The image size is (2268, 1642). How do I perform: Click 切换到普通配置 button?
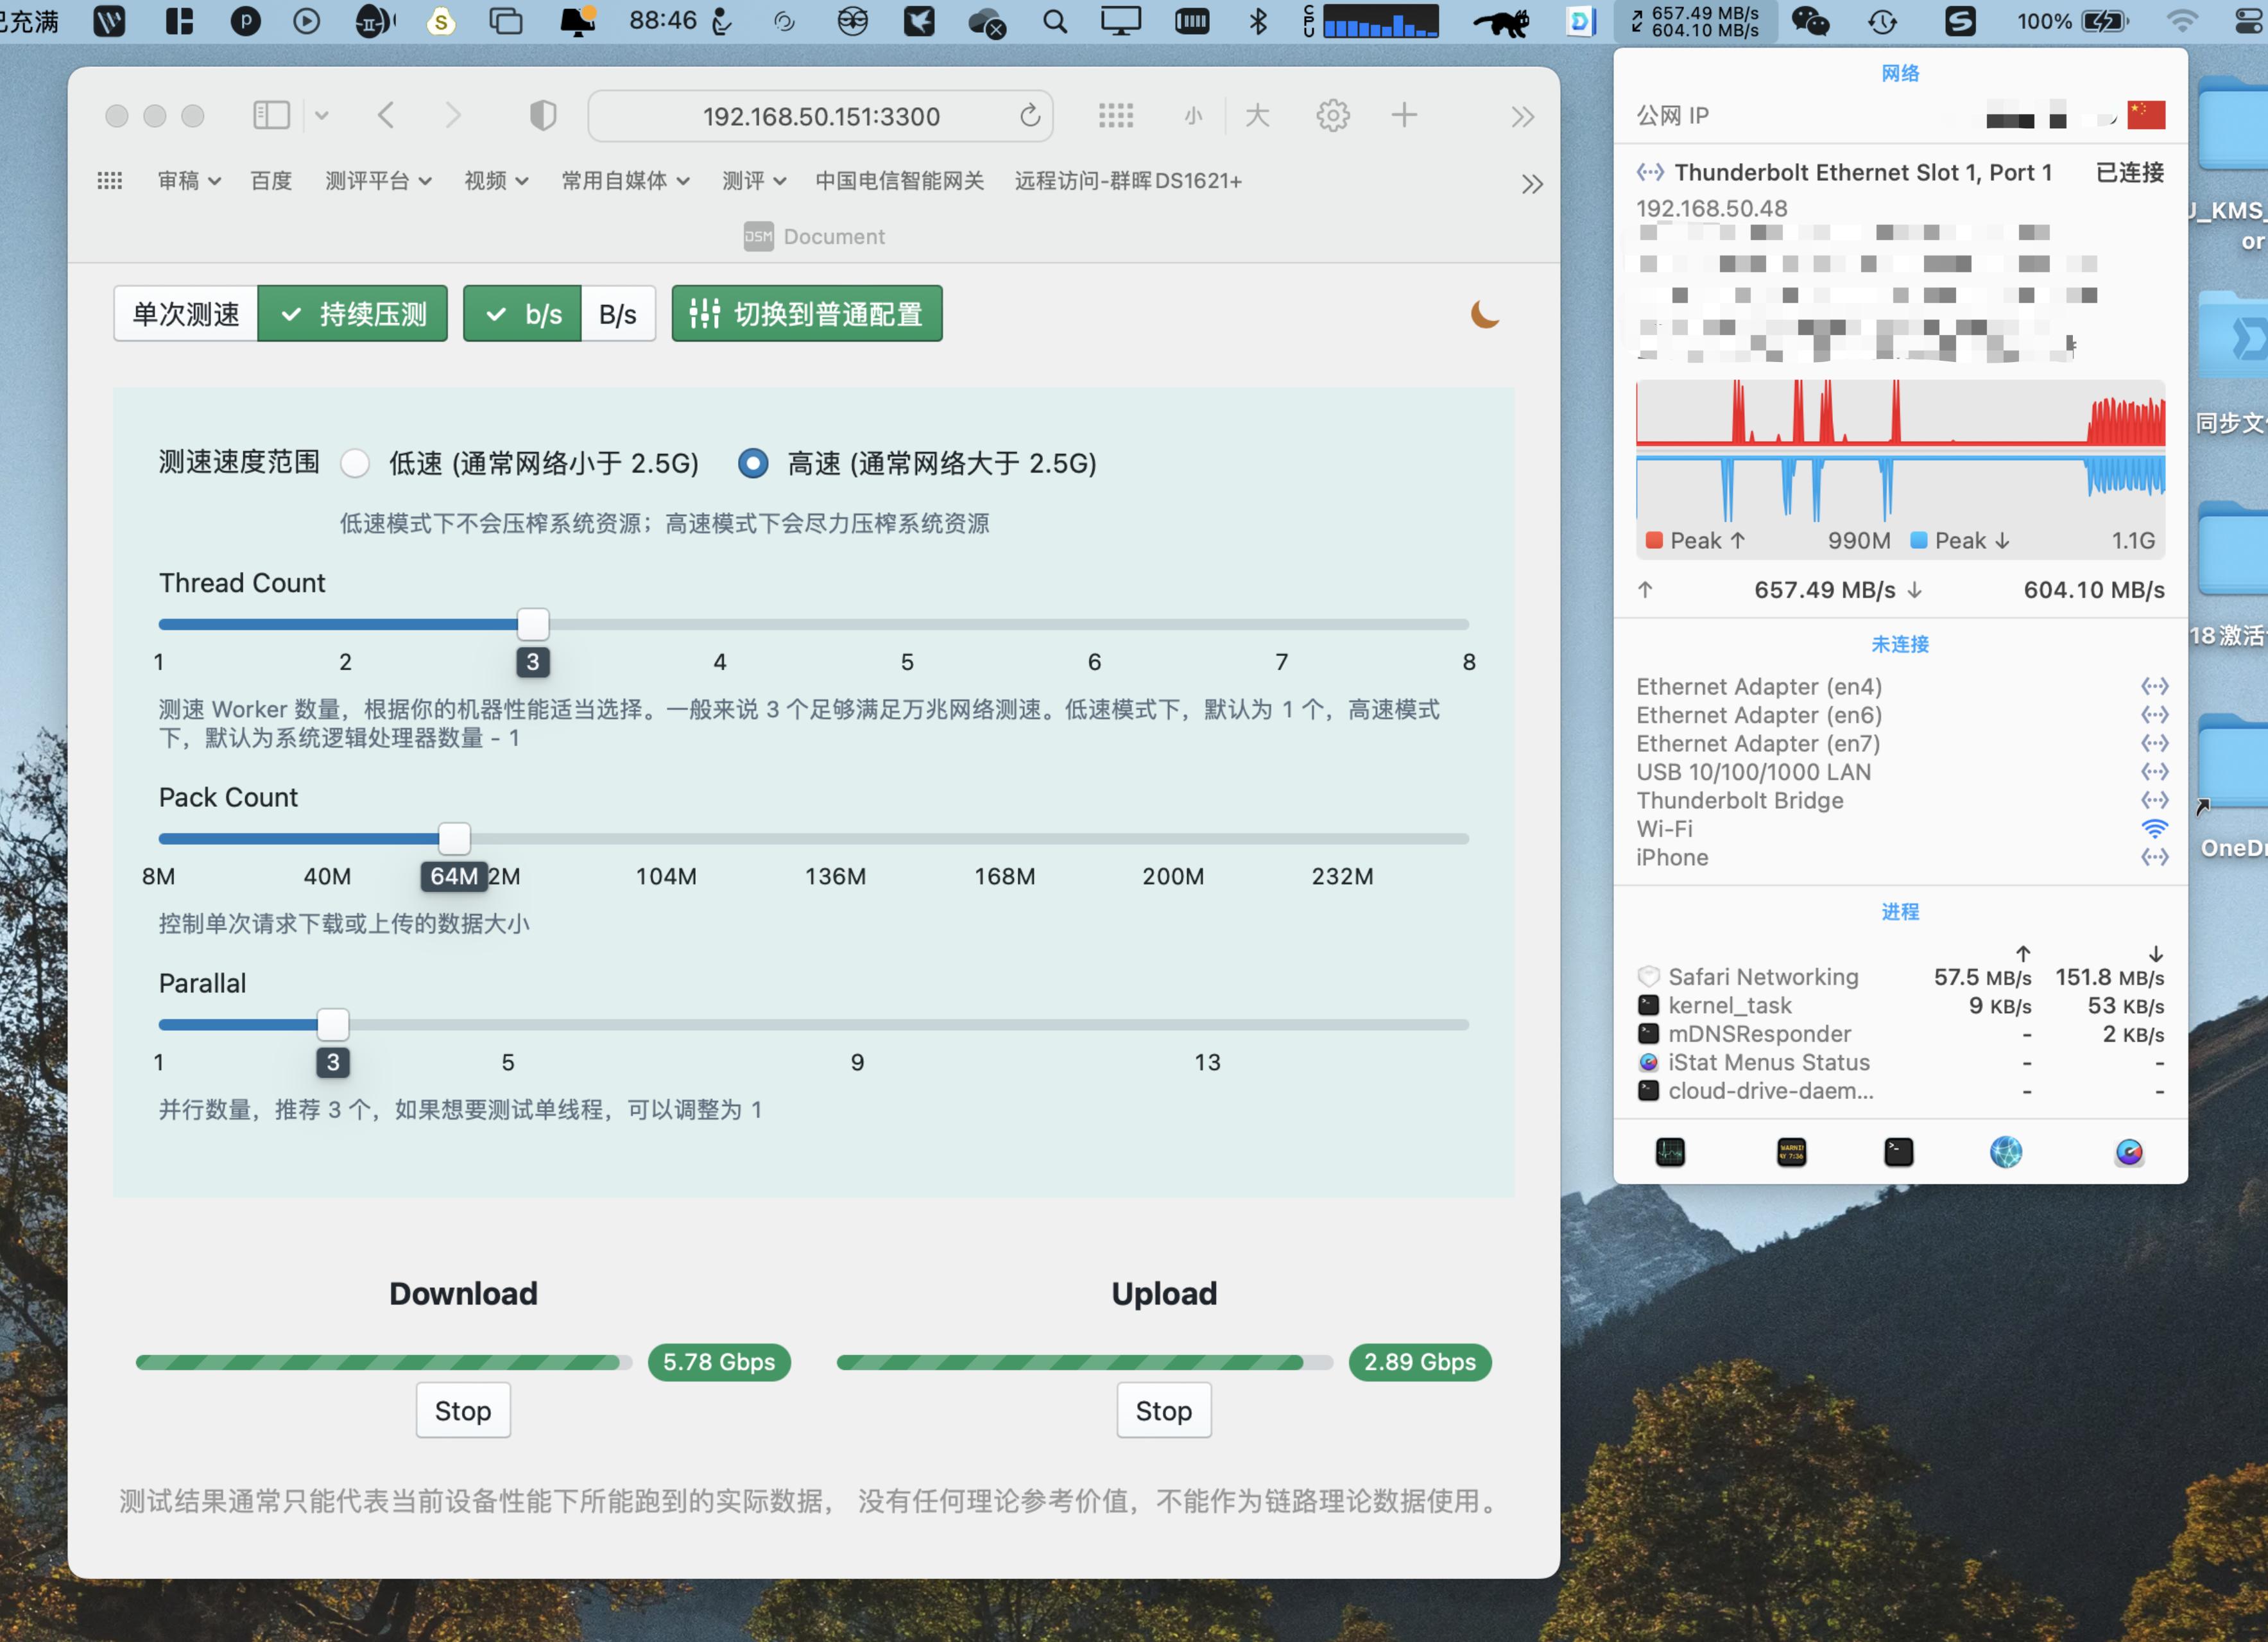coord(806,315)
